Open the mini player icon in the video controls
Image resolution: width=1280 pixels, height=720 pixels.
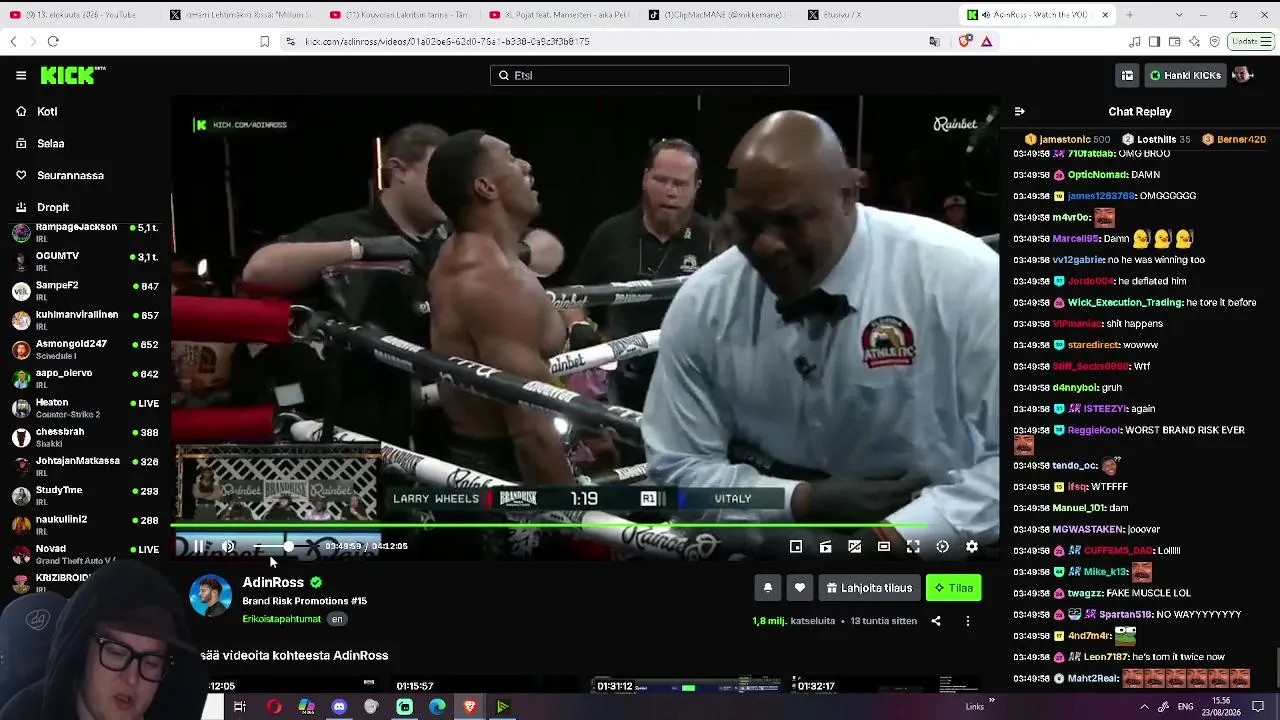point(796,546)
